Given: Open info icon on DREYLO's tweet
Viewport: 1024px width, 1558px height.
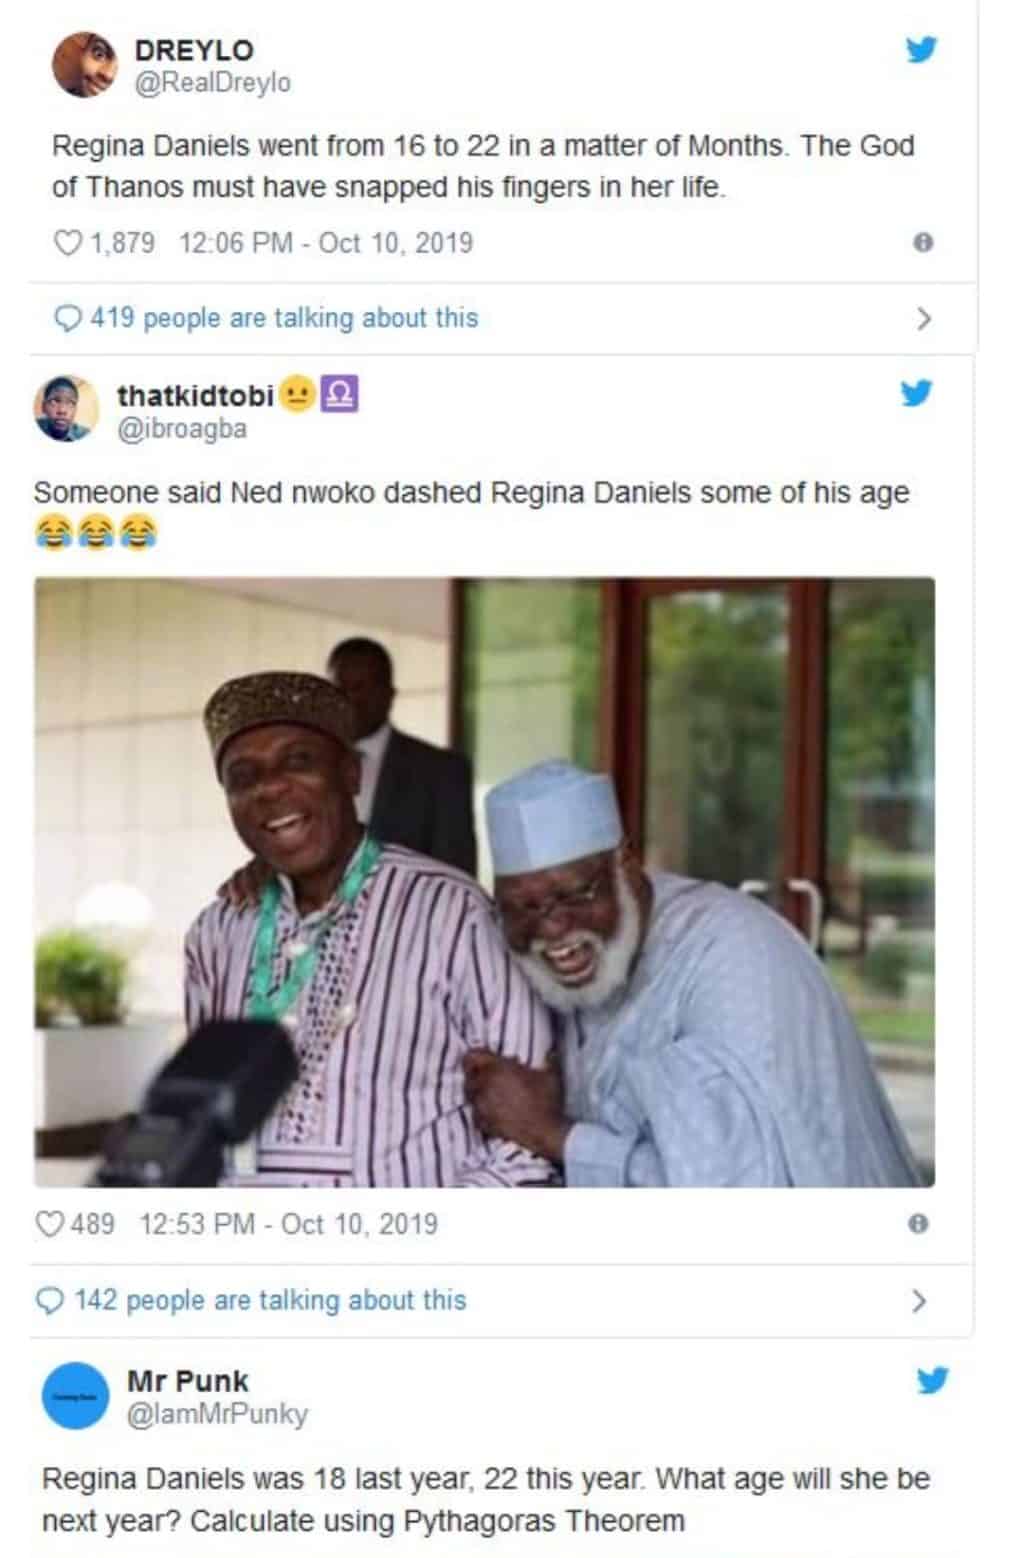Looking at the screenshot, I should [923, 243].
